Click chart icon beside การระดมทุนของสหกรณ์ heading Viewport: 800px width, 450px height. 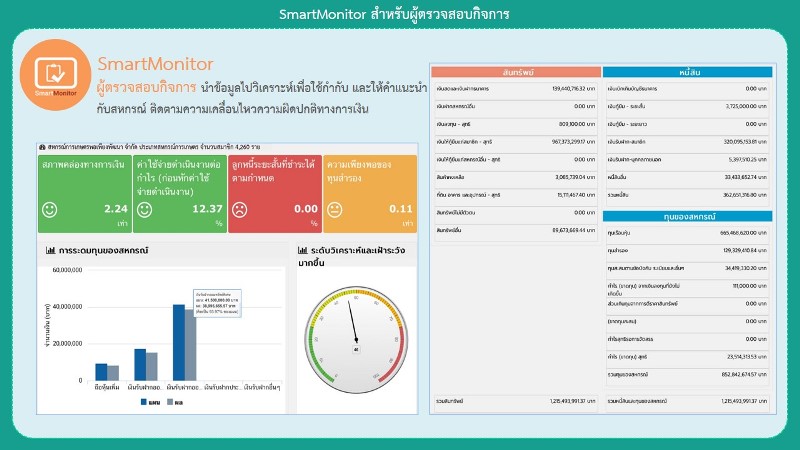pos(50,251)
